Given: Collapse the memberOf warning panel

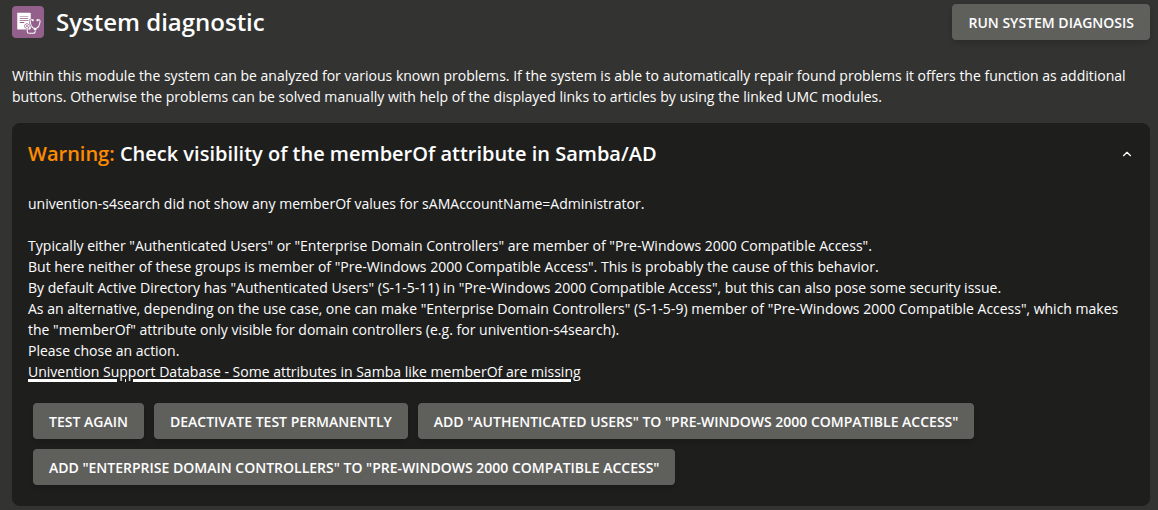Looking at the screenshot, I should [1127, 154].
